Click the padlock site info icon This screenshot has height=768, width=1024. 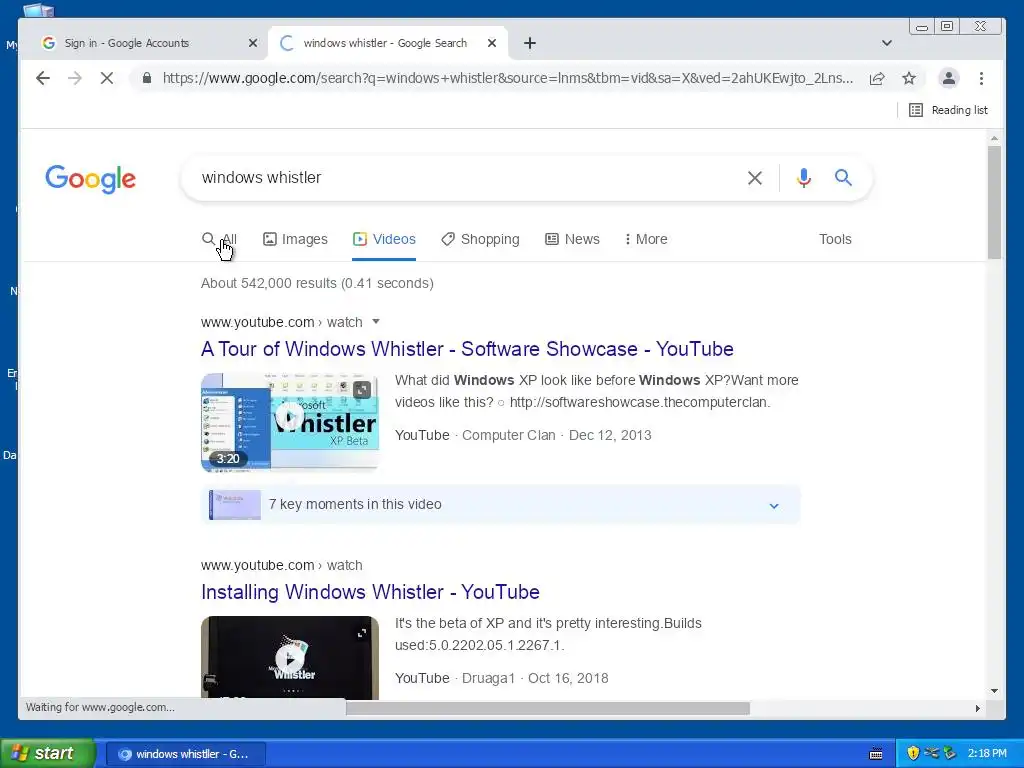tap(147, 78)
